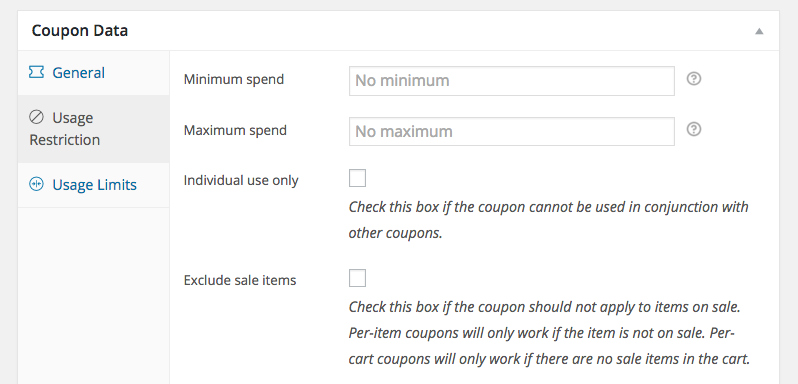
Task: Click the Minimum spend help question mark
Action: pos(694,79)
